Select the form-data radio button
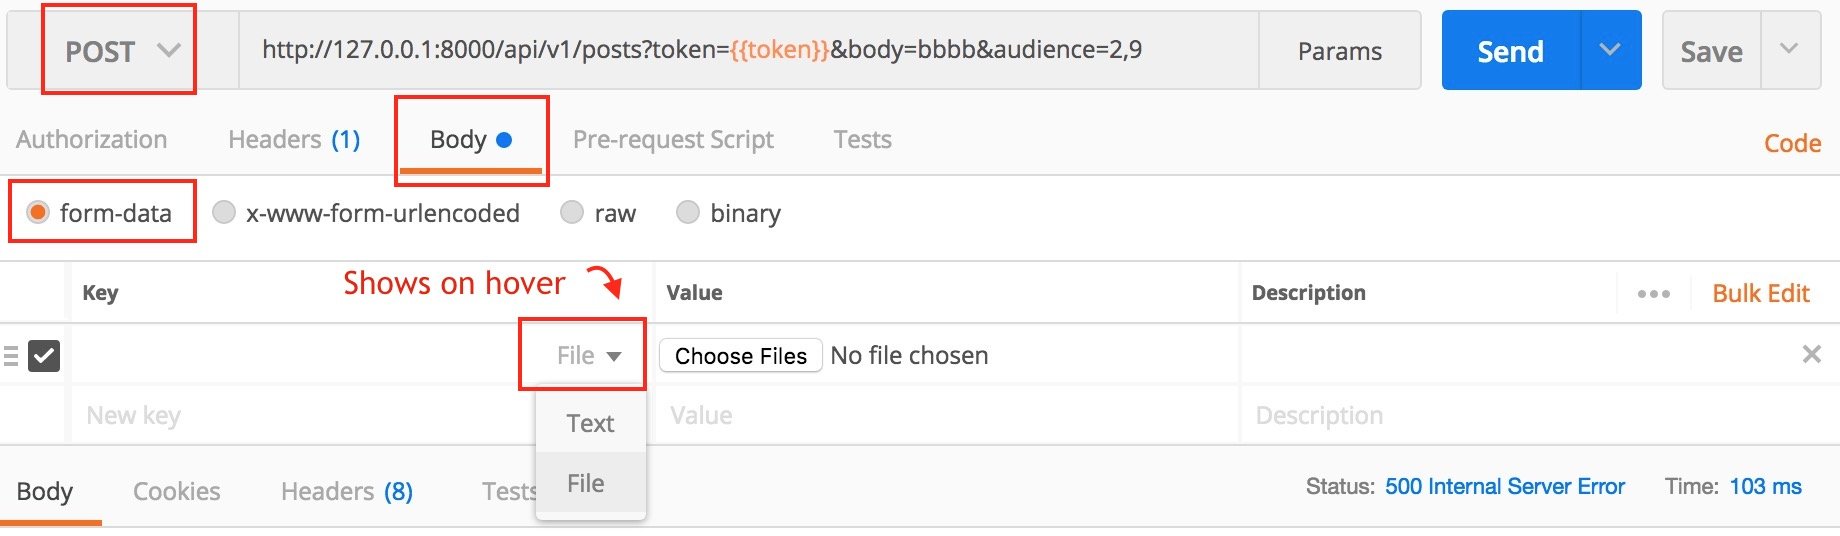 click(x=38, y=212)
